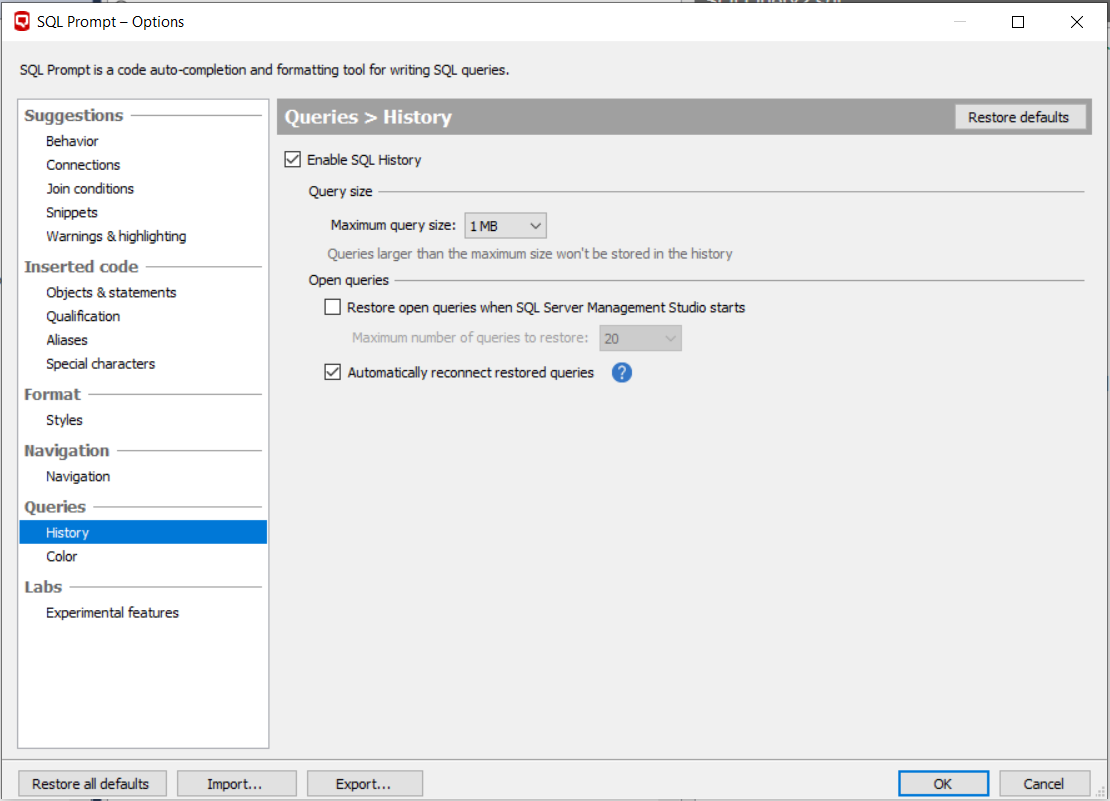
Task: Open Special characters options
Action: click(101, 364)
